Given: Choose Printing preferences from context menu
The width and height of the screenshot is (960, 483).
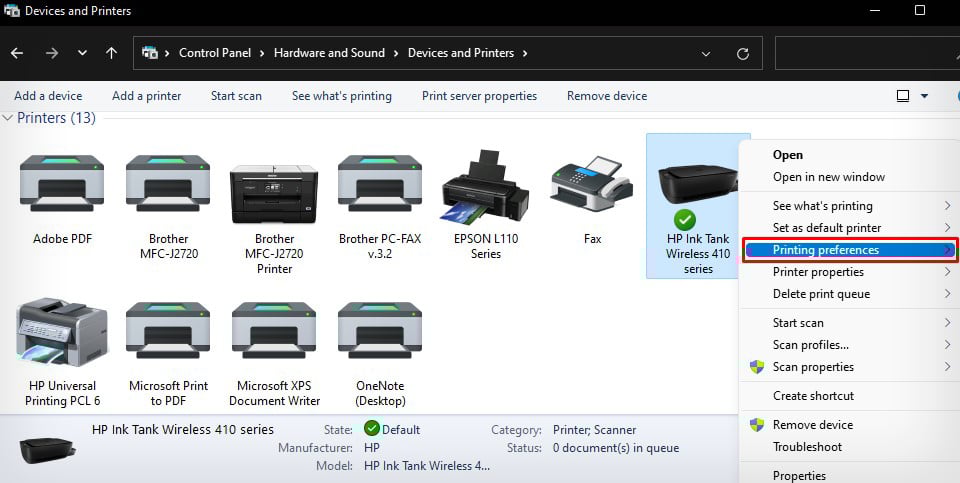Looking at the screenshot, I should [x=825, y=250].
